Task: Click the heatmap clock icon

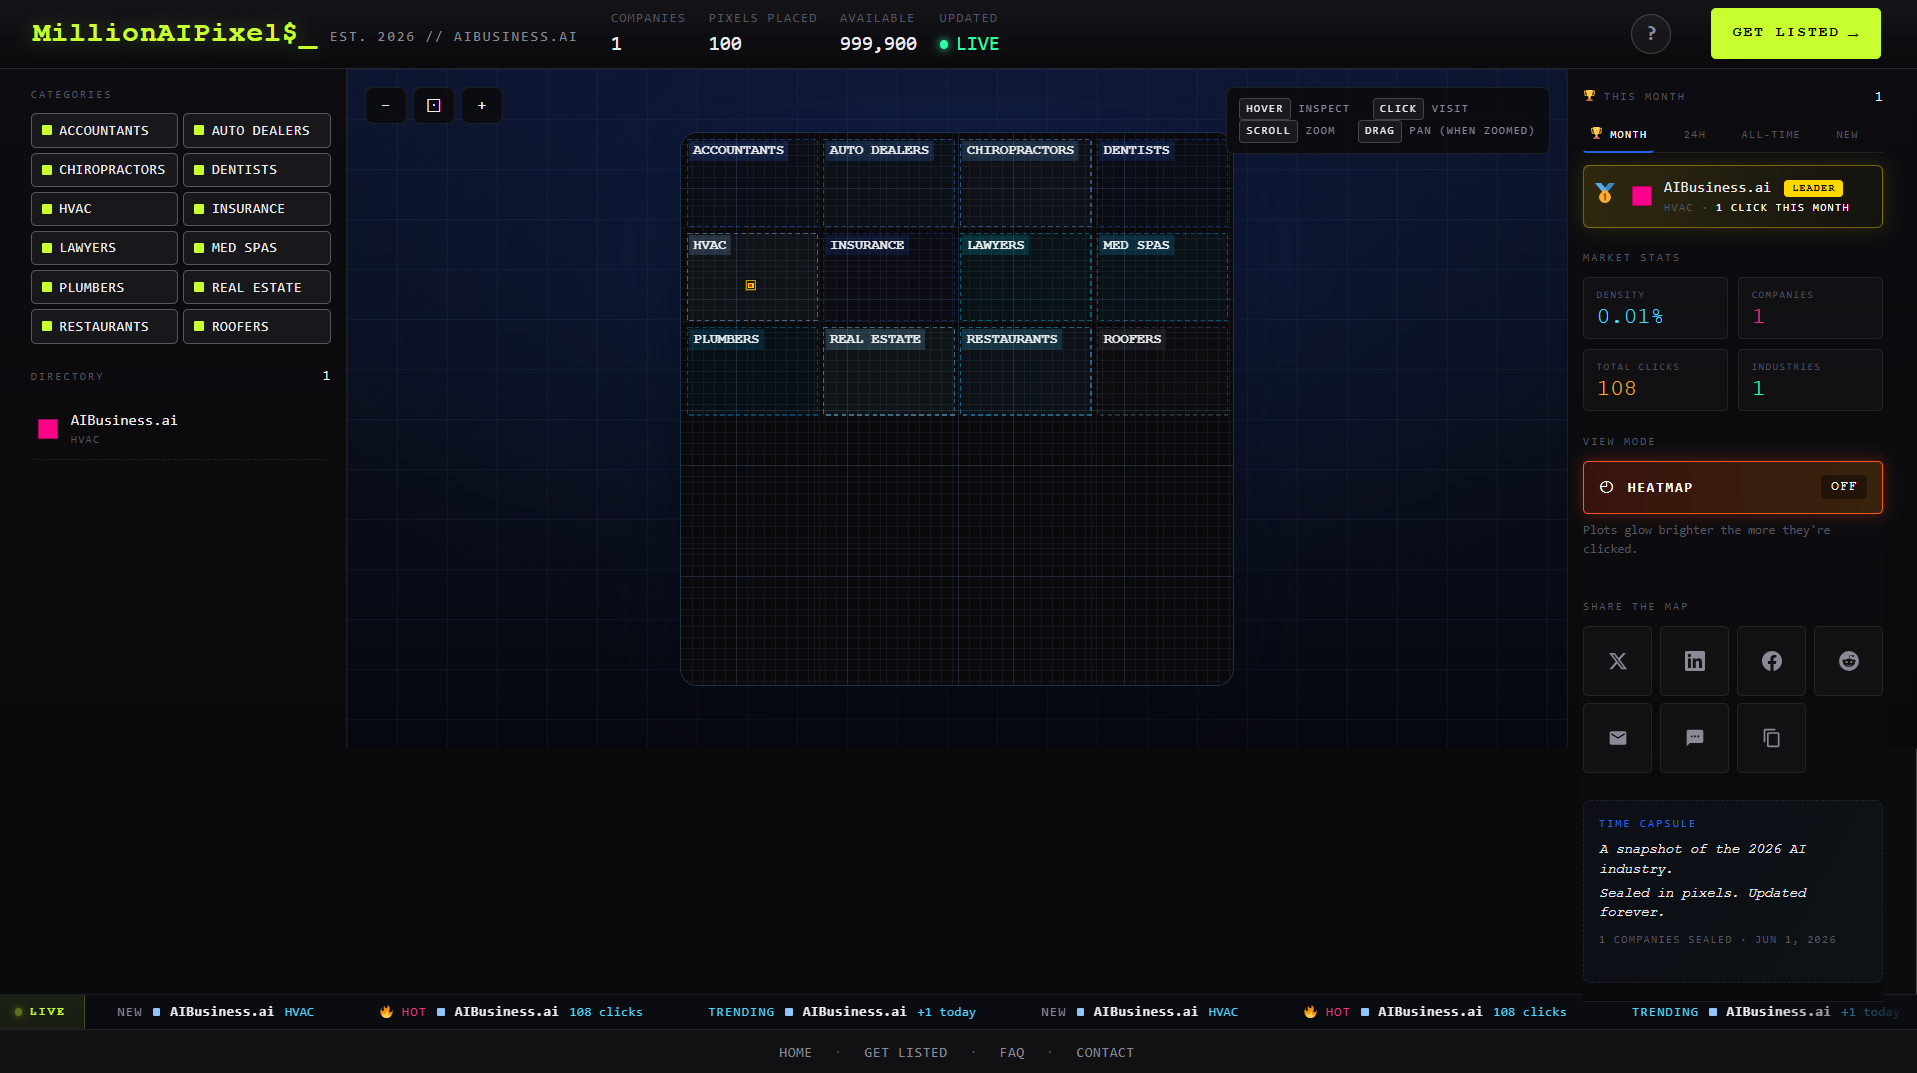Action: 1606,488
